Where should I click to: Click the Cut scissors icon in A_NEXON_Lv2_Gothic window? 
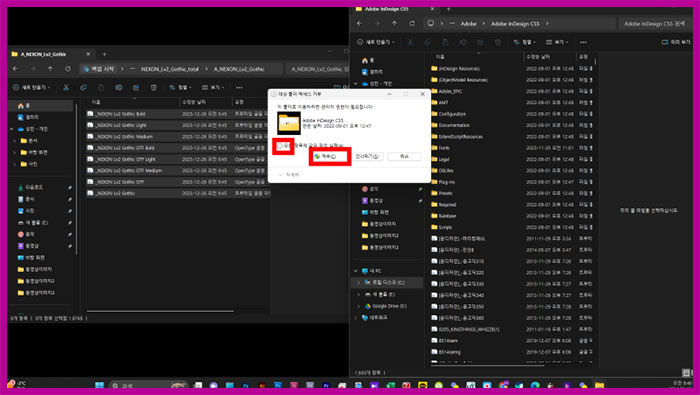(x=66, y=87)
